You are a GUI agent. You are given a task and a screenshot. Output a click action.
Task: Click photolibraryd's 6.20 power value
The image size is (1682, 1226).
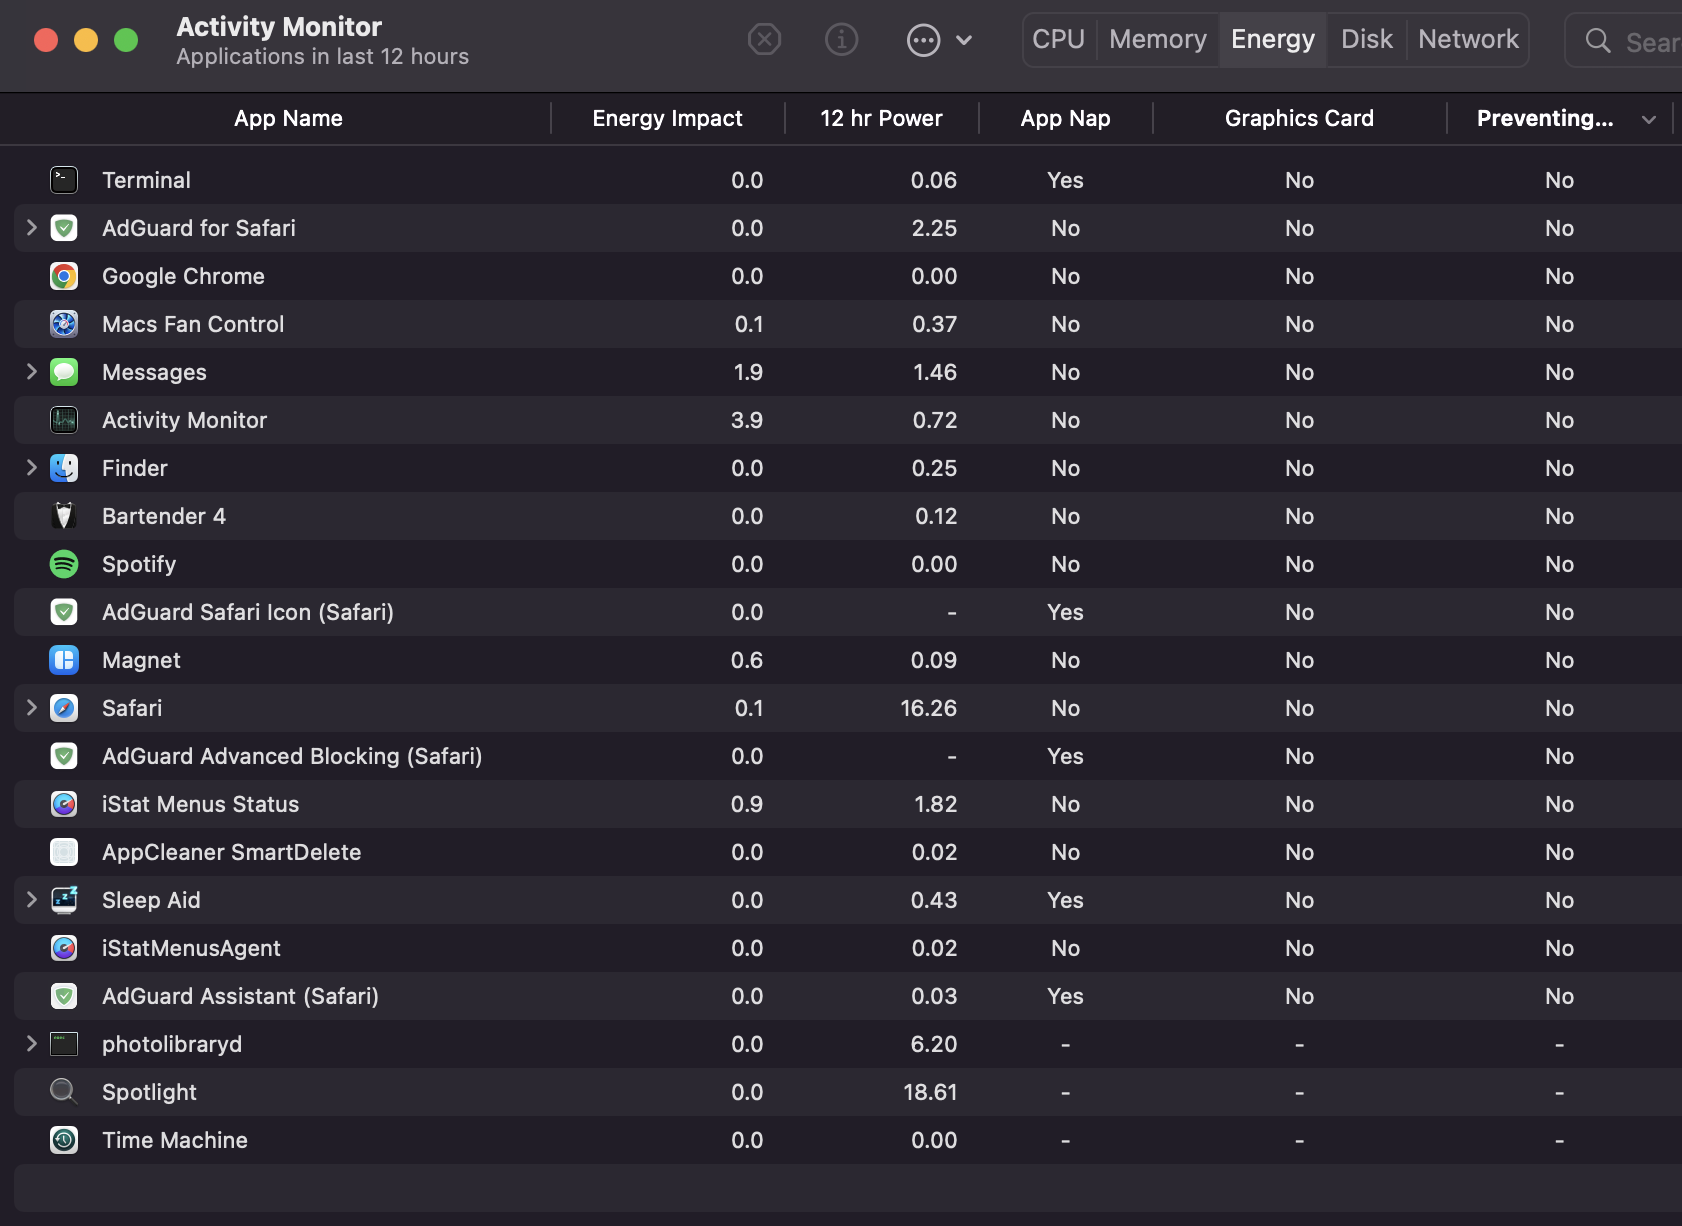[x=933, y=1044]
